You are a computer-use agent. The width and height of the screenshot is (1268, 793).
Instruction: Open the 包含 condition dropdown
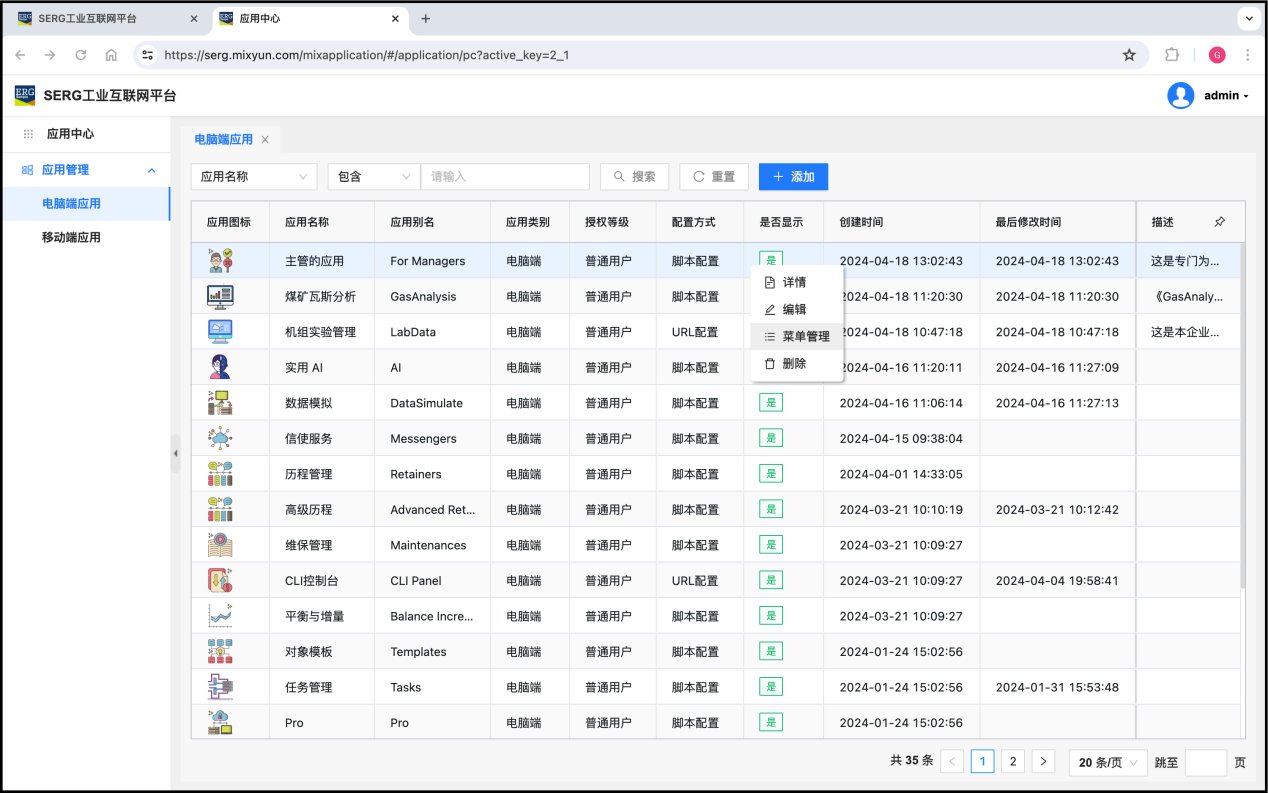tap(373, 177)
